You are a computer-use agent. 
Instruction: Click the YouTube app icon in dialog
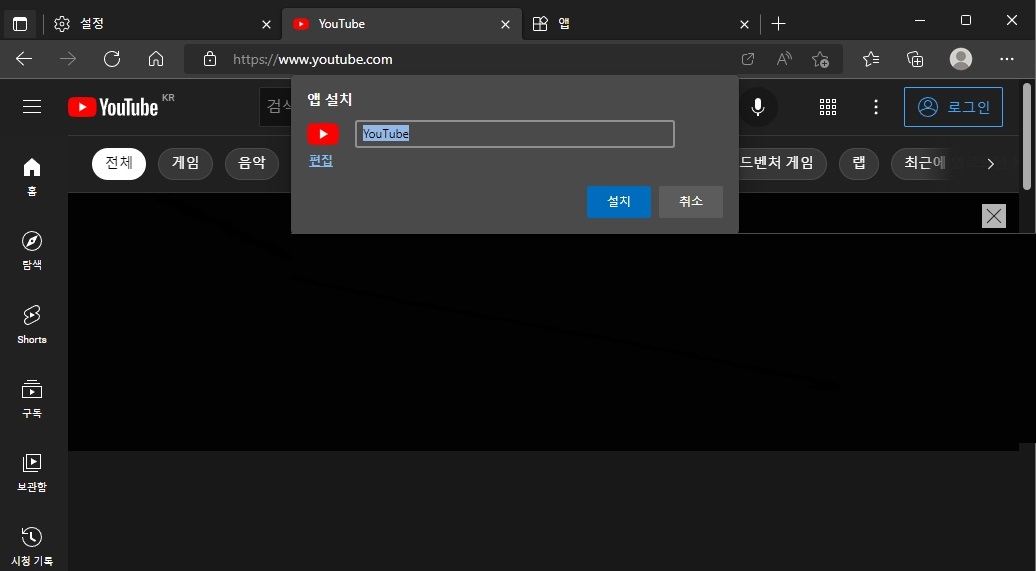tap(323, 134)
